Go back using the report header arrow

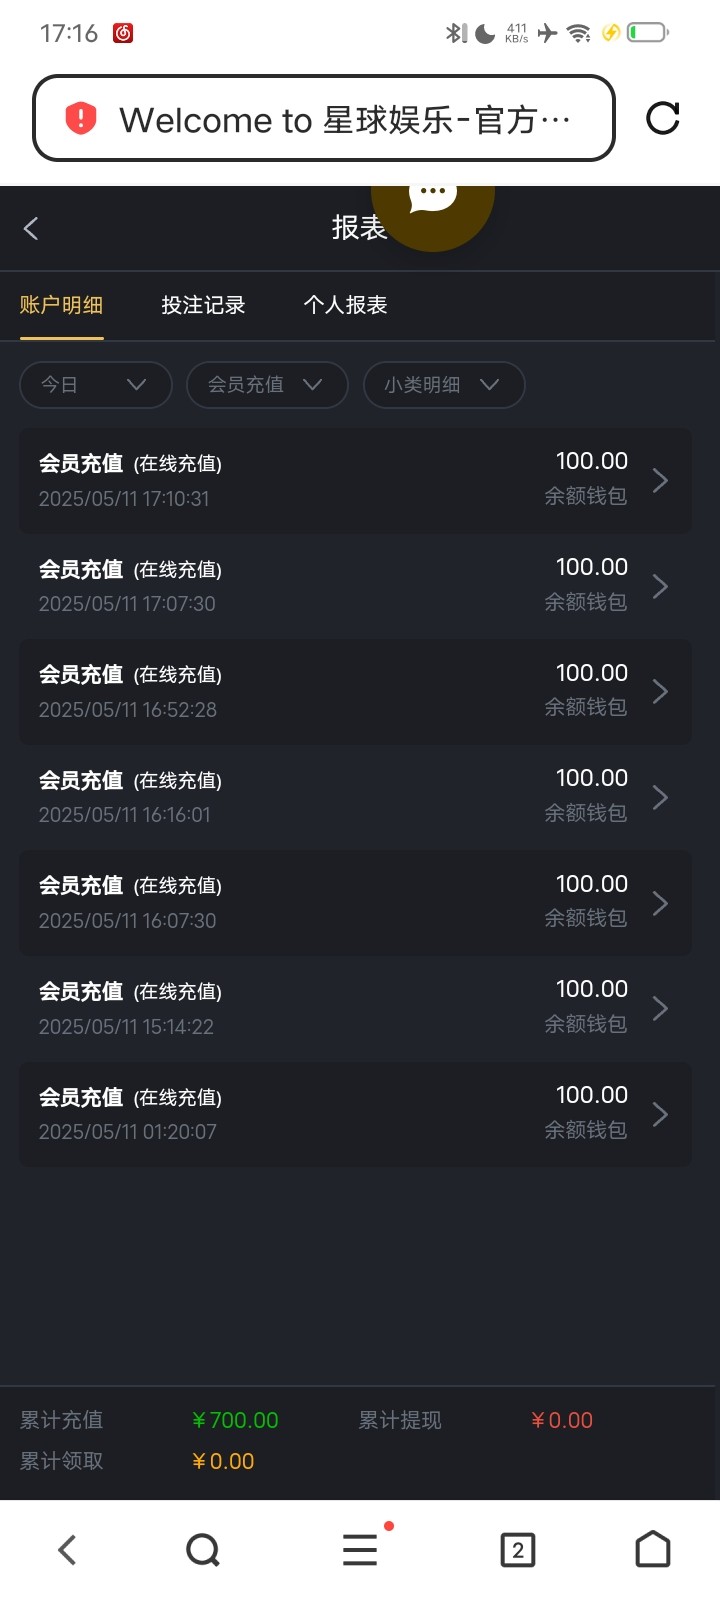pyautogui.click(x=31, y=229)
